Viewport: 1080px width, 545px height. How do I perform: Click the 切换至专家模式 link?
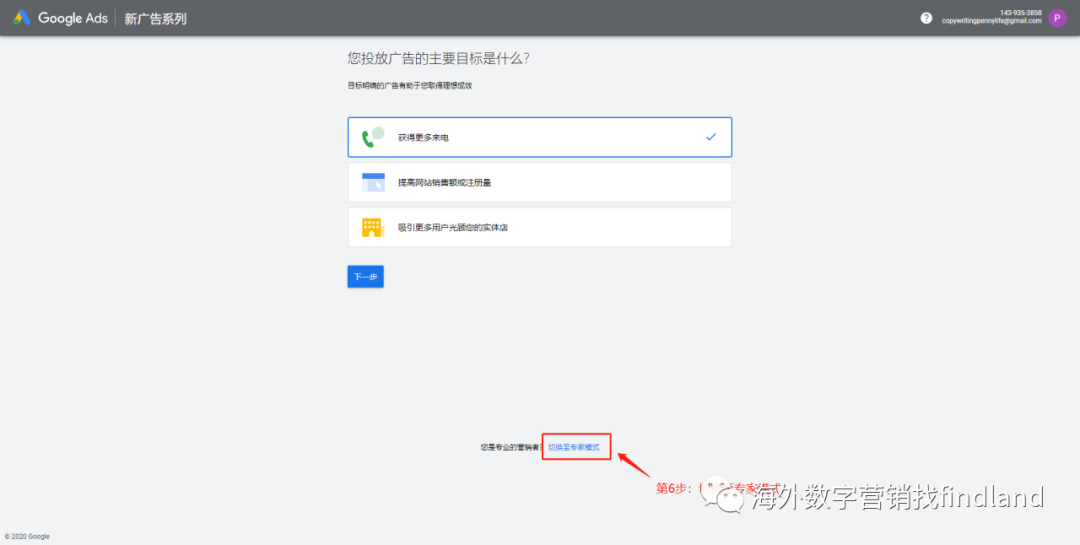tap(574, 447)
